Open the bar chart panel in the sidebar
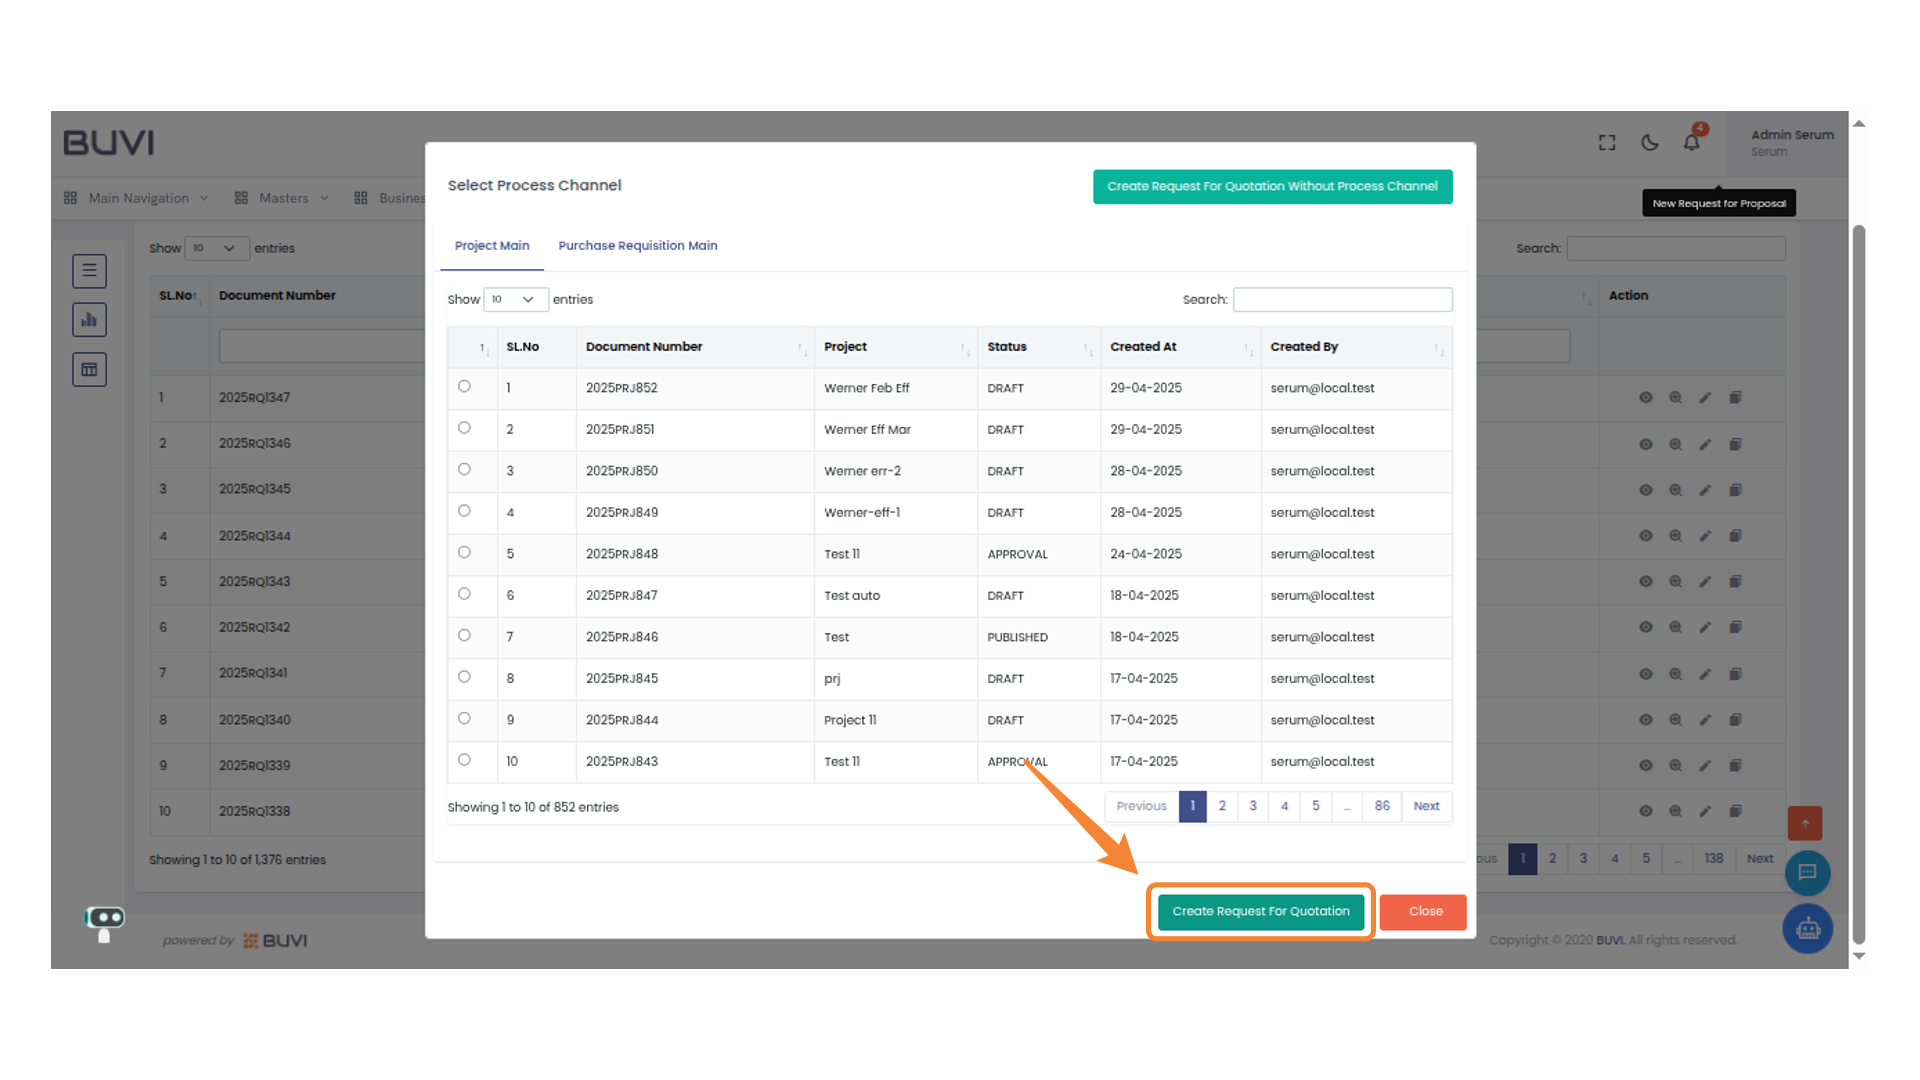The image size is (1920, 1080). [x=89, y=320]
